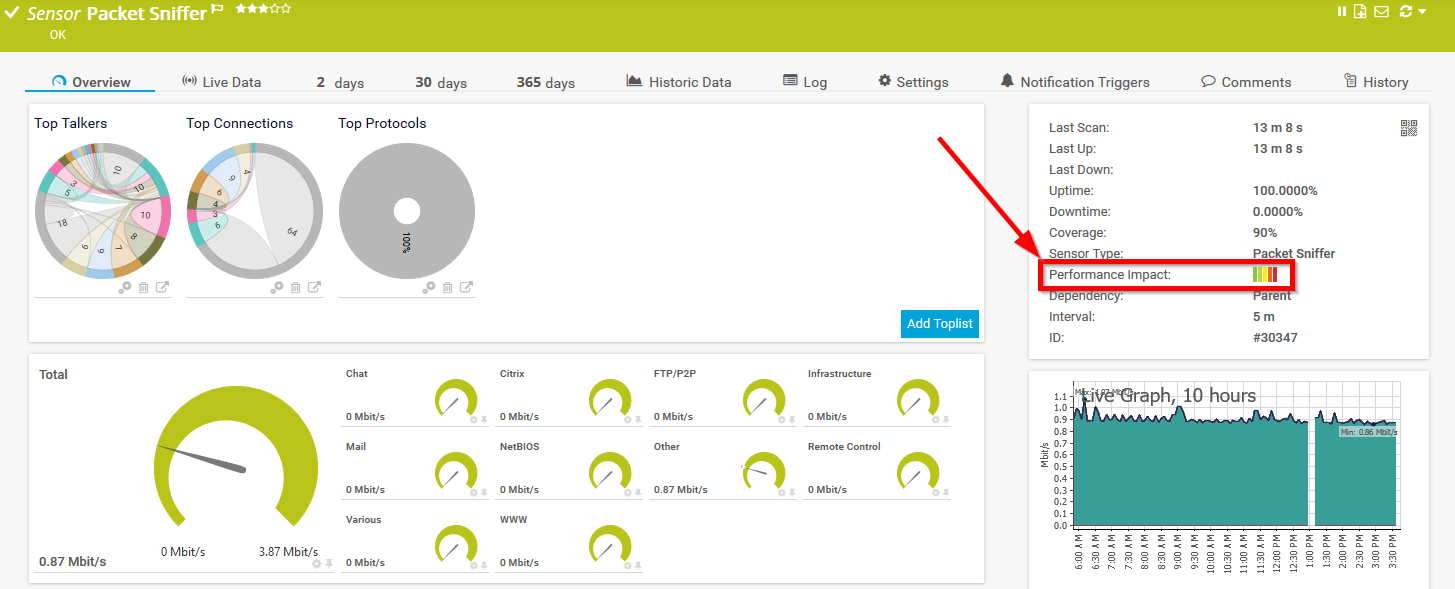Click the Add Toplist button
The height and width of the screenshot is (589, 1455).
939,324
